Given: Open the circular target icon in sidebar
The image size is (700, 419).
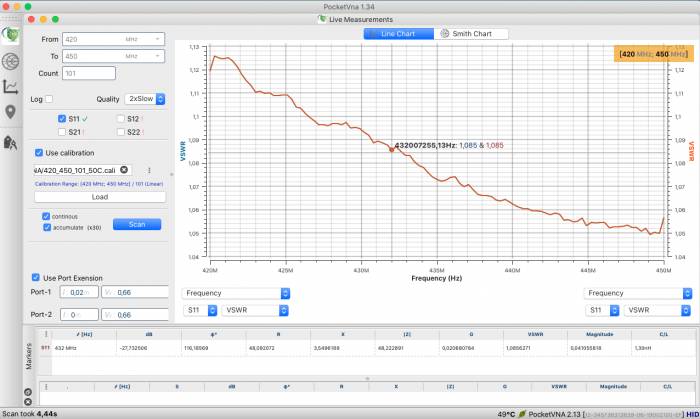Looking at the screenshot, I should click(x=11, y=61).
